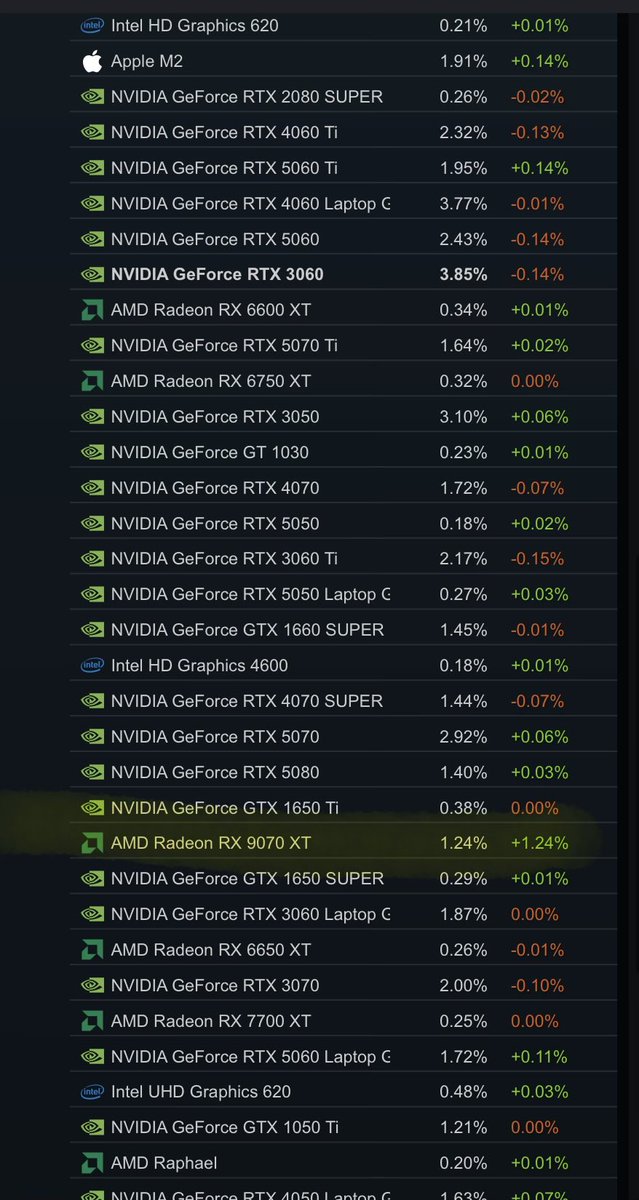Click the Intel logo beside HD Graphics 620
Image resolution: width=639 pixels, height=1200 pixels.
pyautogui.click(x=92, y=26)
